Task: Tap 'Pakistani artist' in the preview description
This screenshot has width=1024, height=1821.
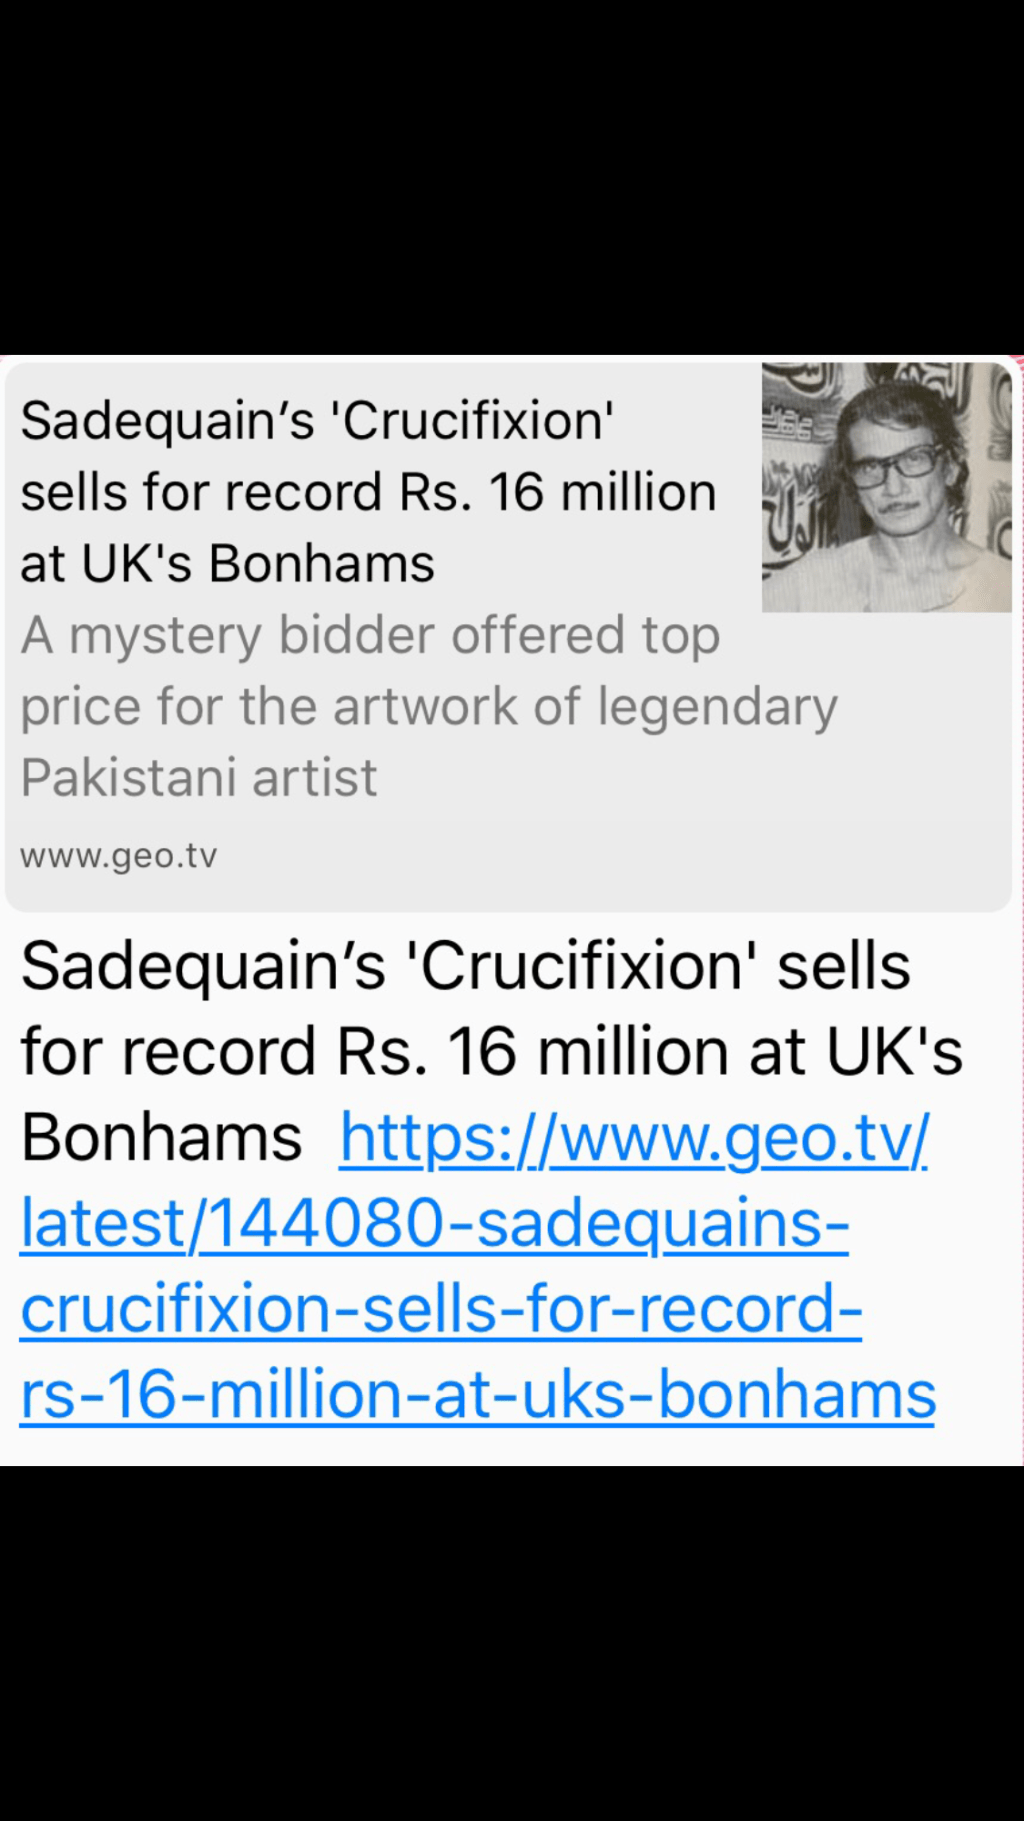Action: pyautogui.click(x=199, y=778)
